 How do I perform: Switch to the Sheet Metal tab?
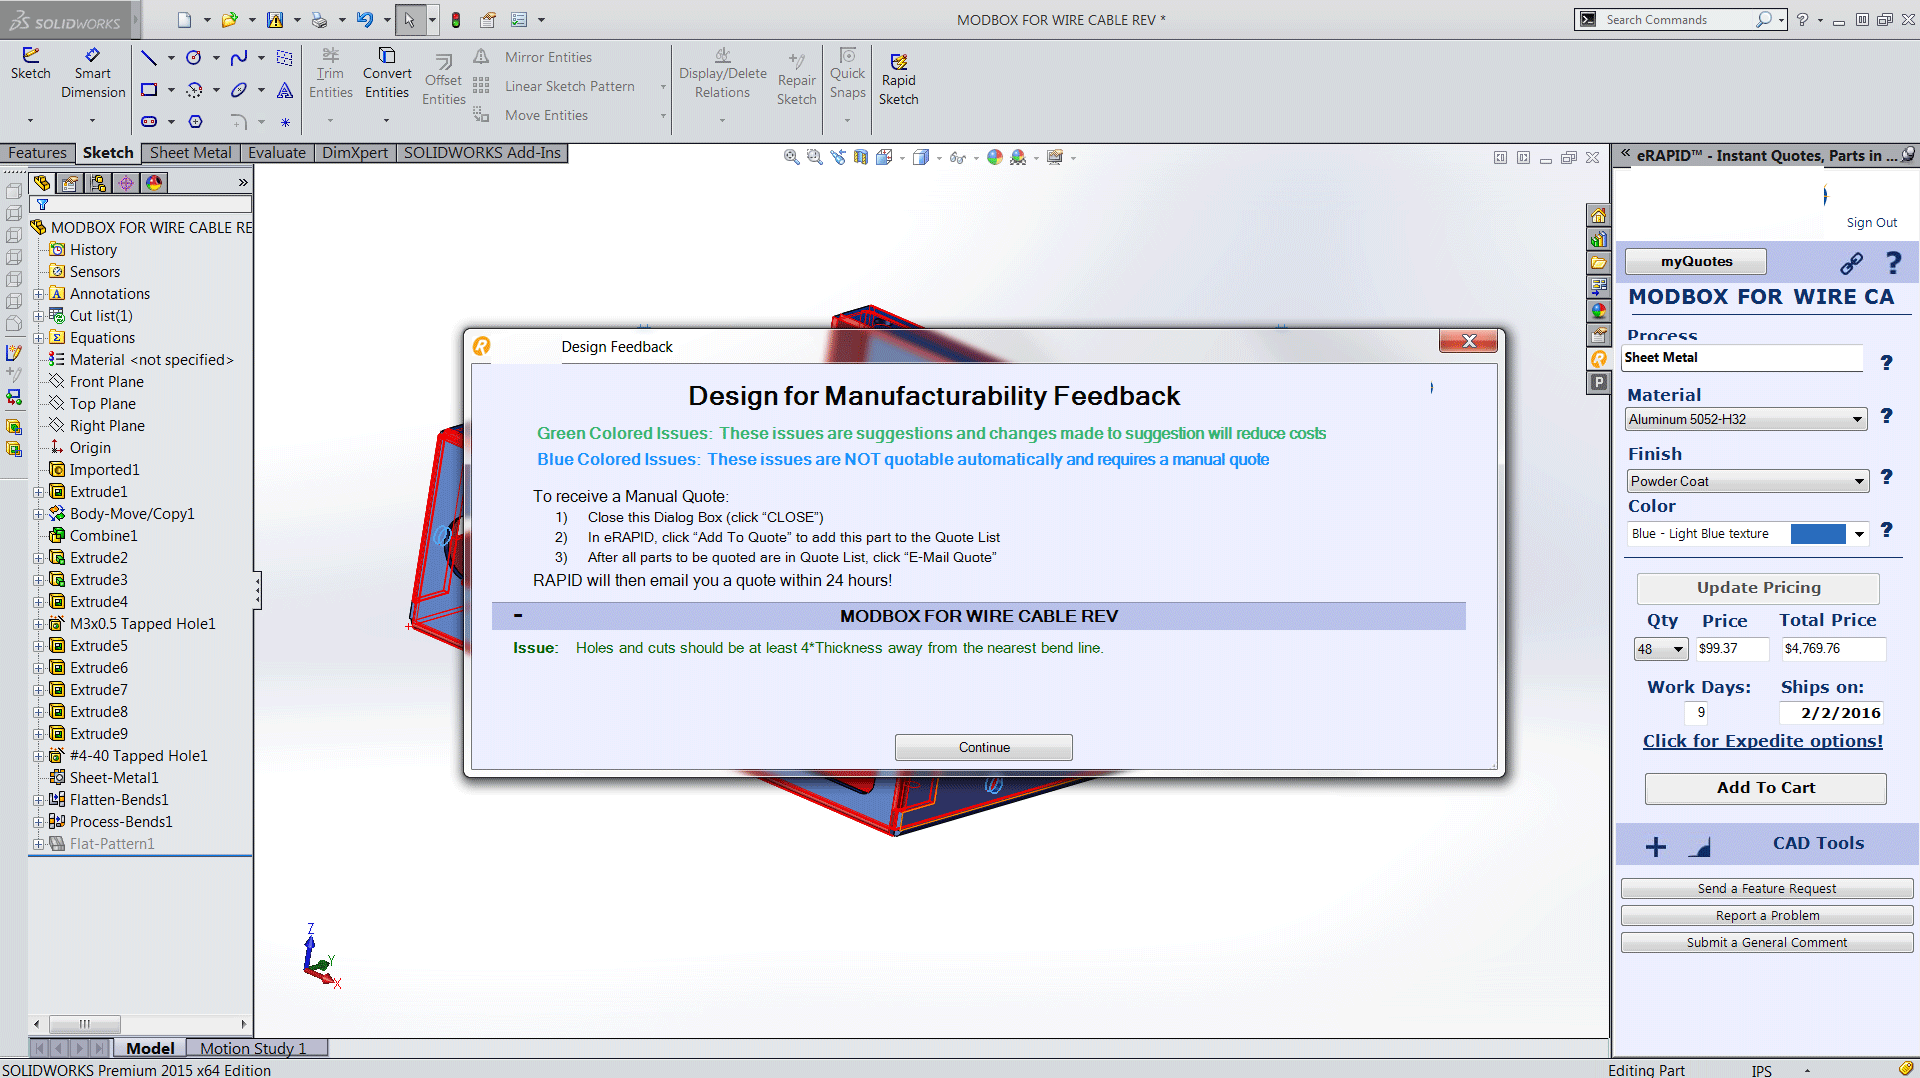190,153
